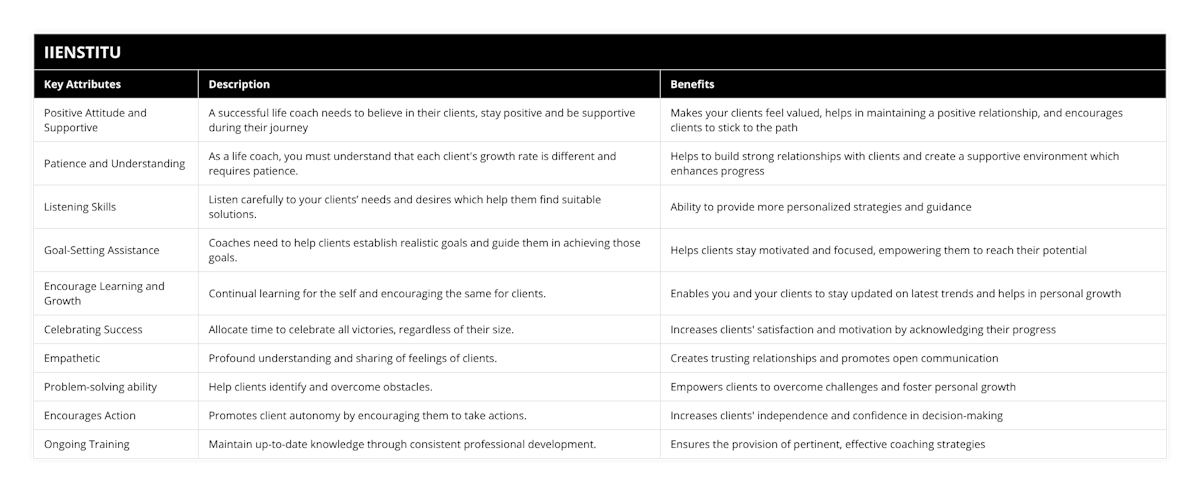This screenshot has height=492, width=1200.
Task: Click the Encourages Action row label
Action: [90, 415]
